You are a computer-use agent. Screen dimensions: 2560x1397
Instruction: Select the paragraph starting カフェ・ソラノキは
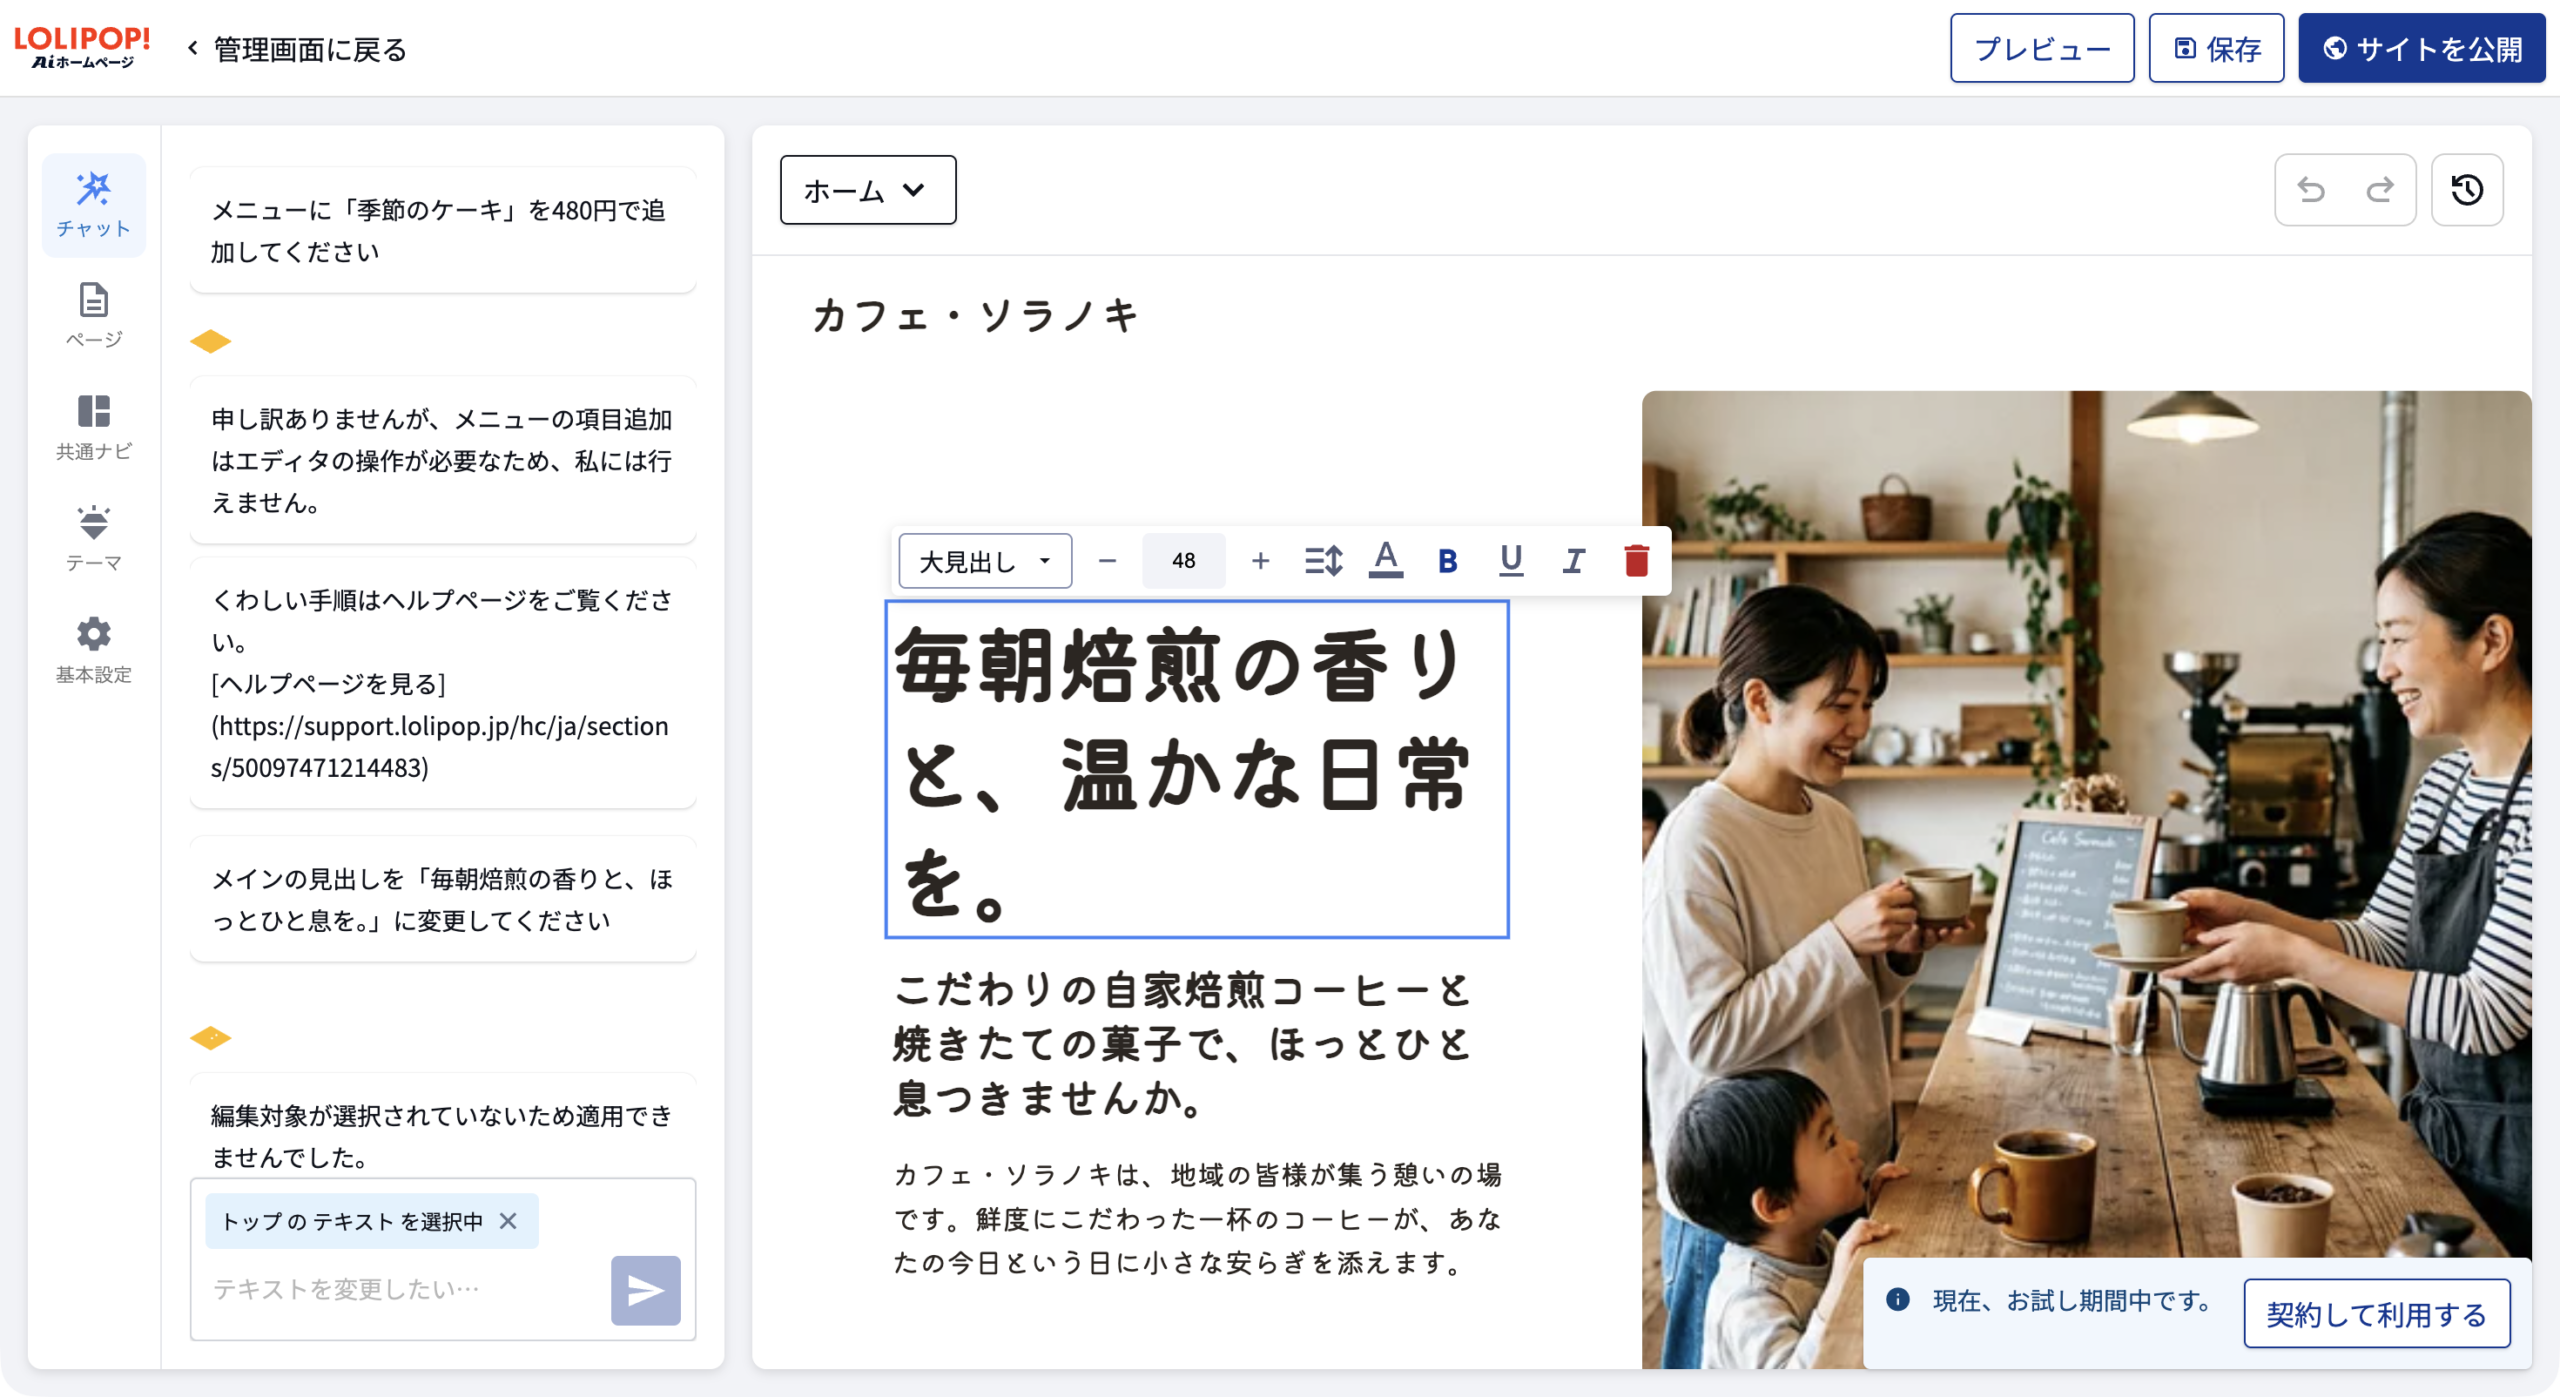(1197, 1219)
